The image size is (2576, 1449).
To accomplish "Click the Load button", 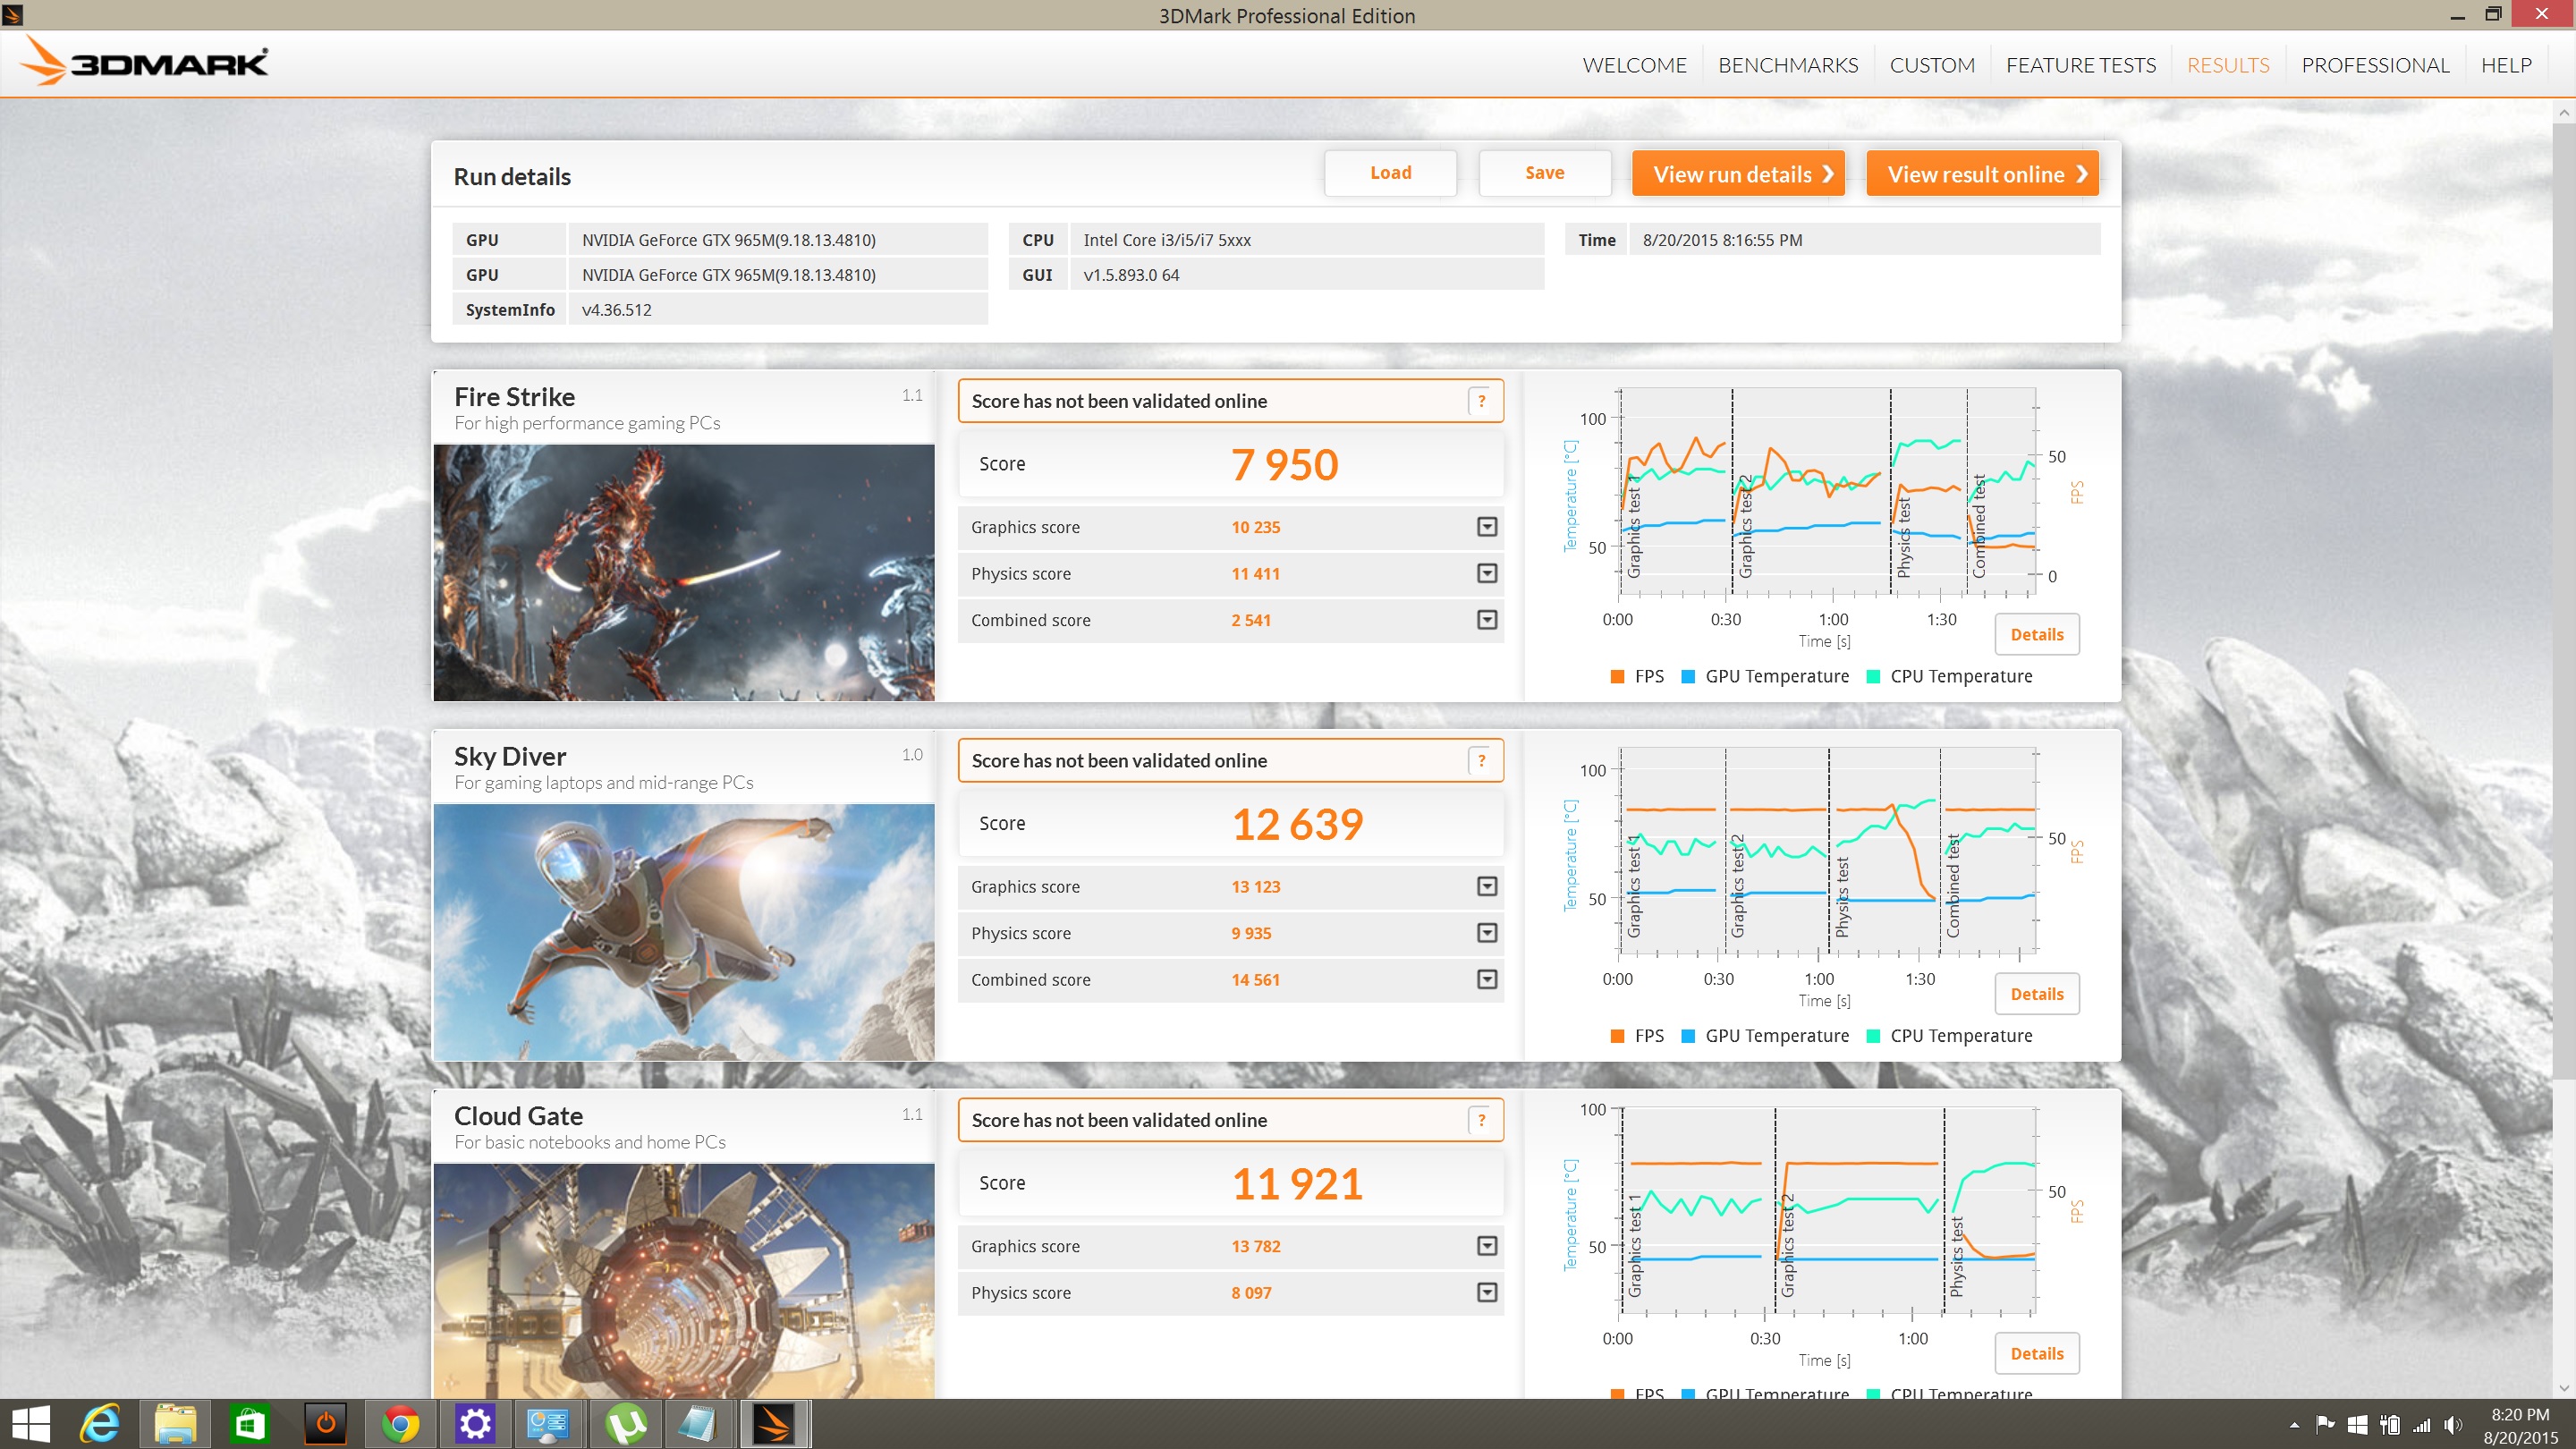I will (1390, 173).
